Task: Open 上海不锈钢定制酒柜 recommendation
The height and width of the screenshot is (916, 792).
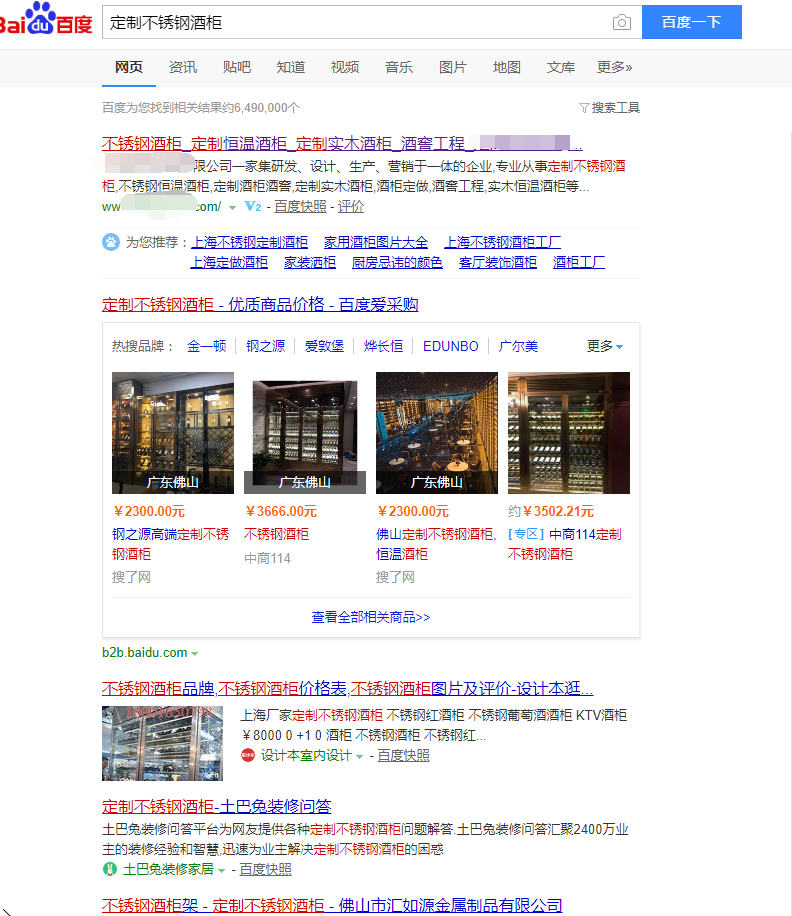Action: [x=249, y=242]
